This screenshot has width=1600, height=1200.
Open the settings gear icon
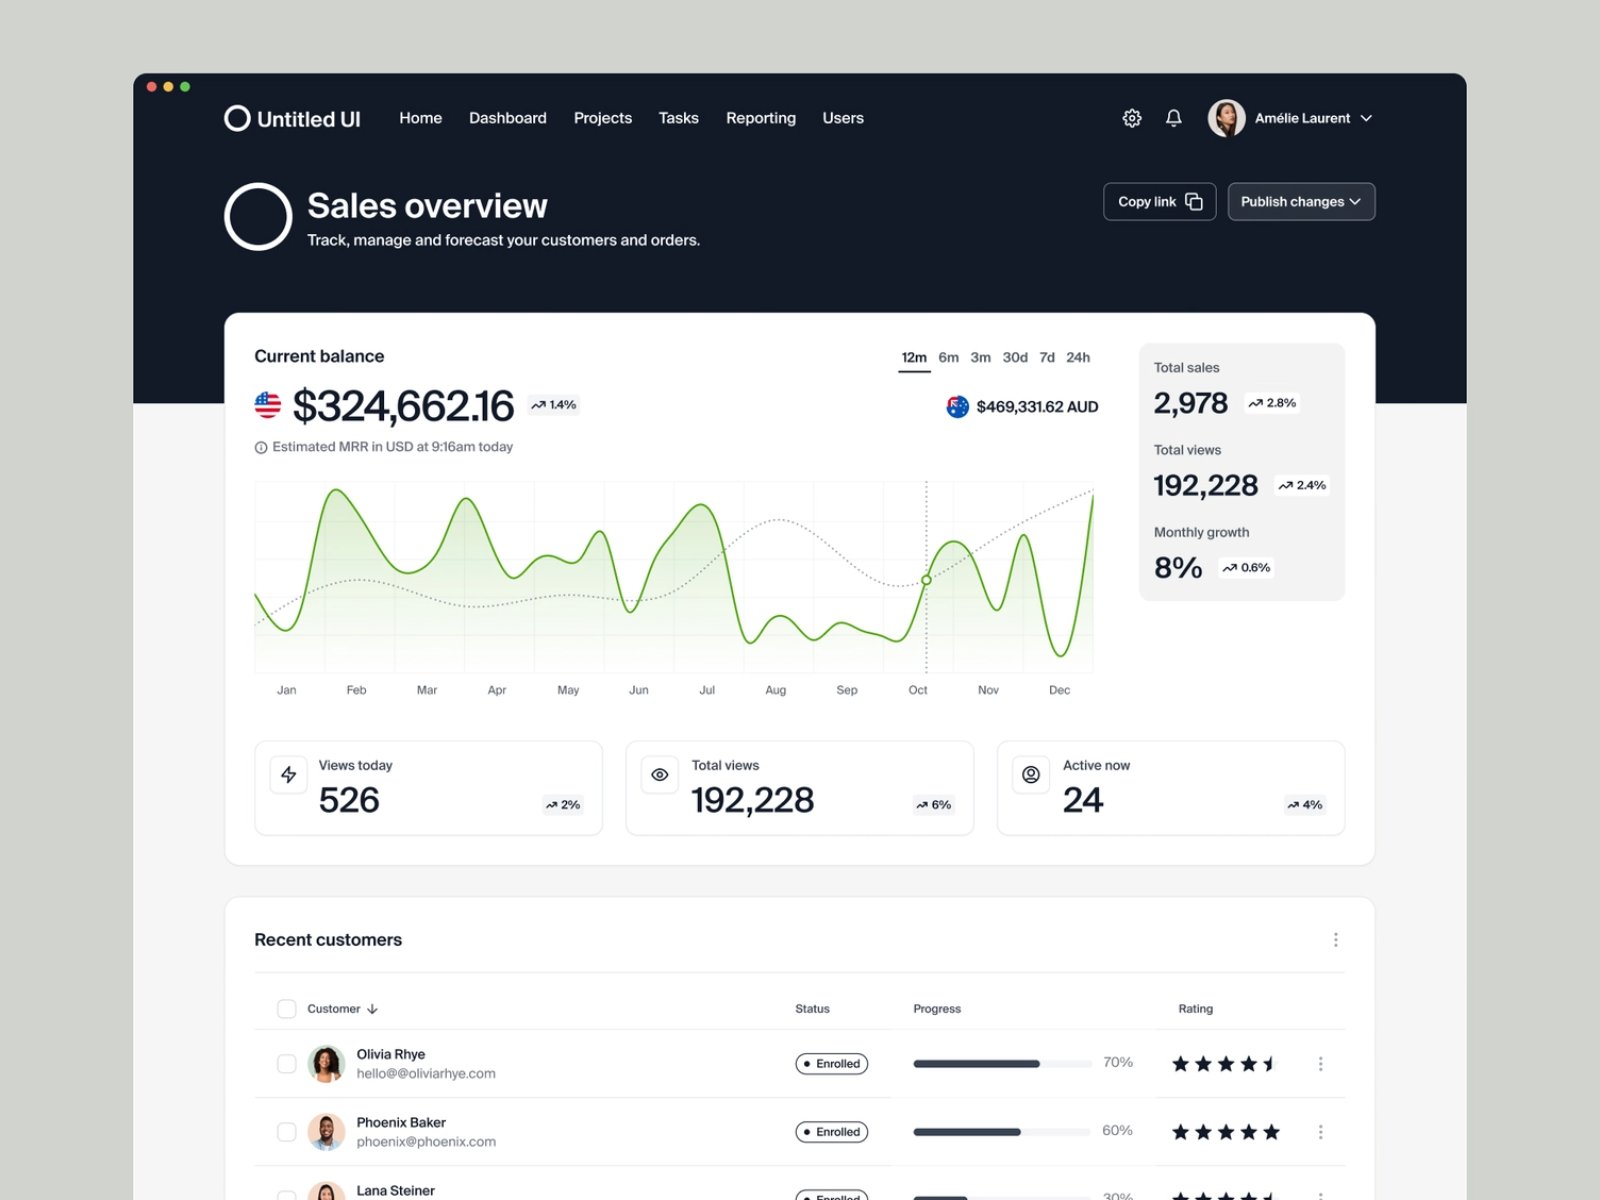pos(1132,118)
